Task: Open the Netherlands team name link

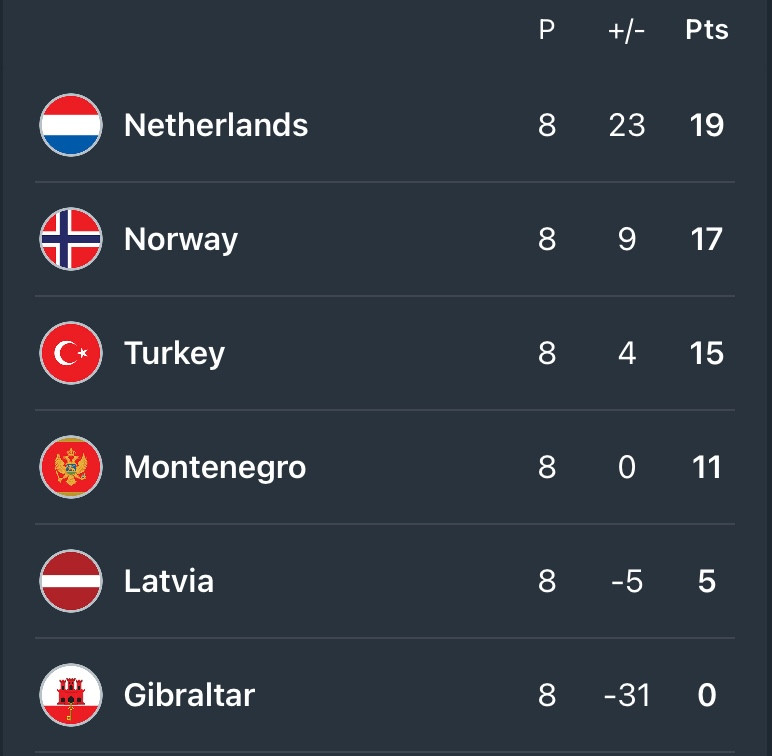Action: pyautogui.click(x=216, y=125)
